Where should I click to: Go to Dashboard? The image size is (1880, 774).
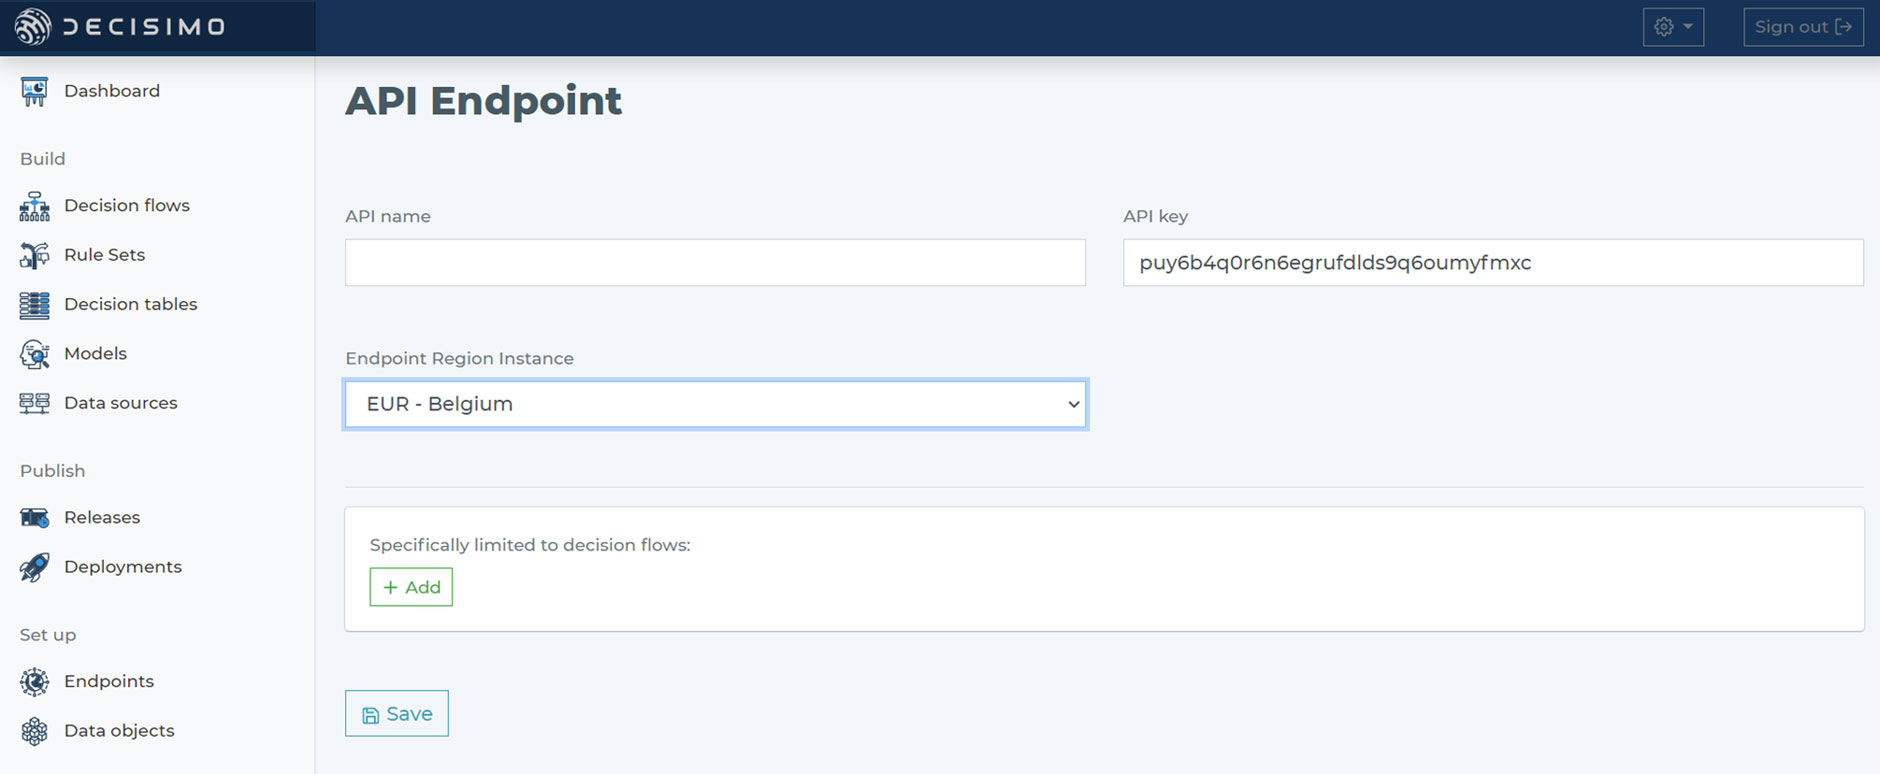112,91
